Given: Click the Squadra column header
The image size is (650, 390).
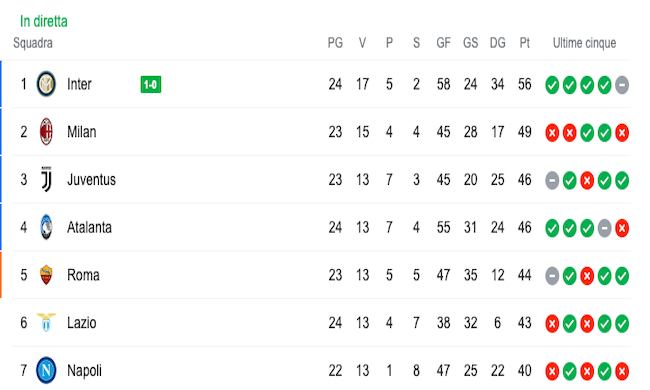Looking at the screenshot, I should (x=33, y=43).
